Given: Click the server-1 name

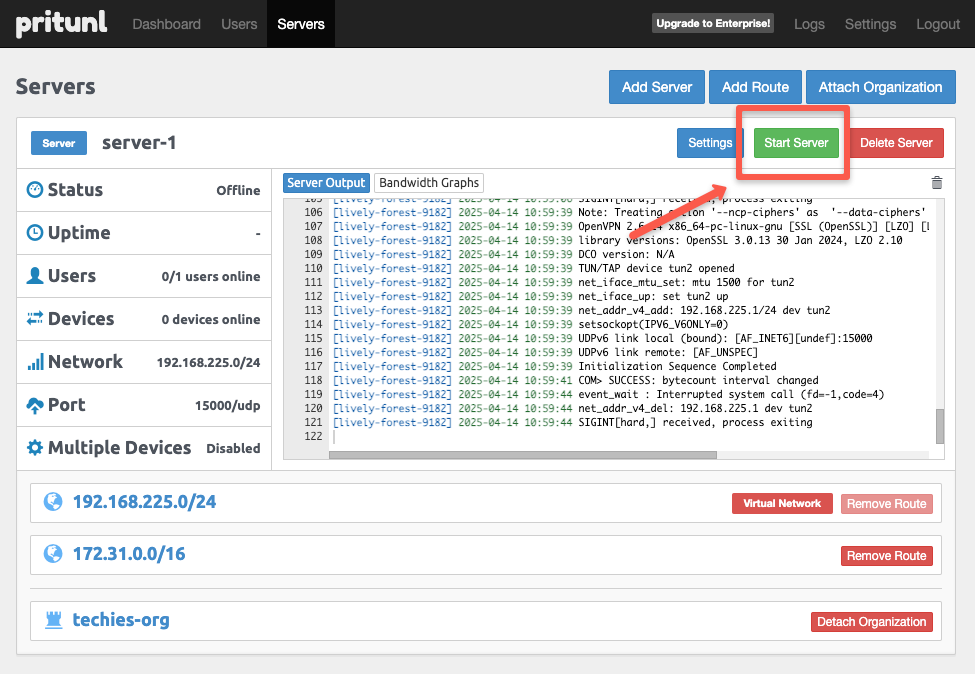Looking at the screenshot, I should (139, 143).
